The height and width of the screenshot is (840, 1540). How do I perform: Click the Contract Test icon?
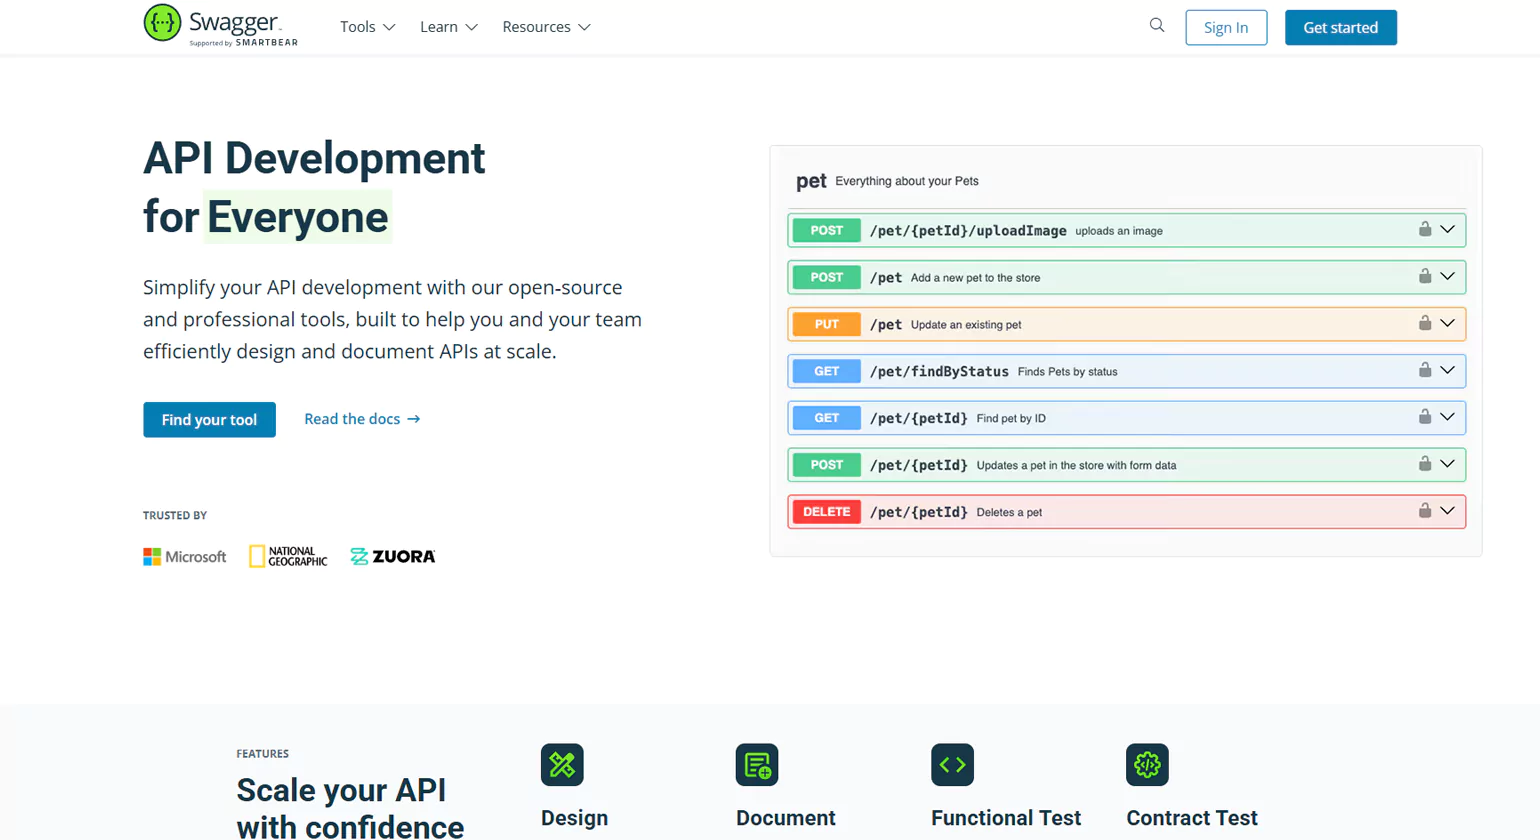[1147, 764]
